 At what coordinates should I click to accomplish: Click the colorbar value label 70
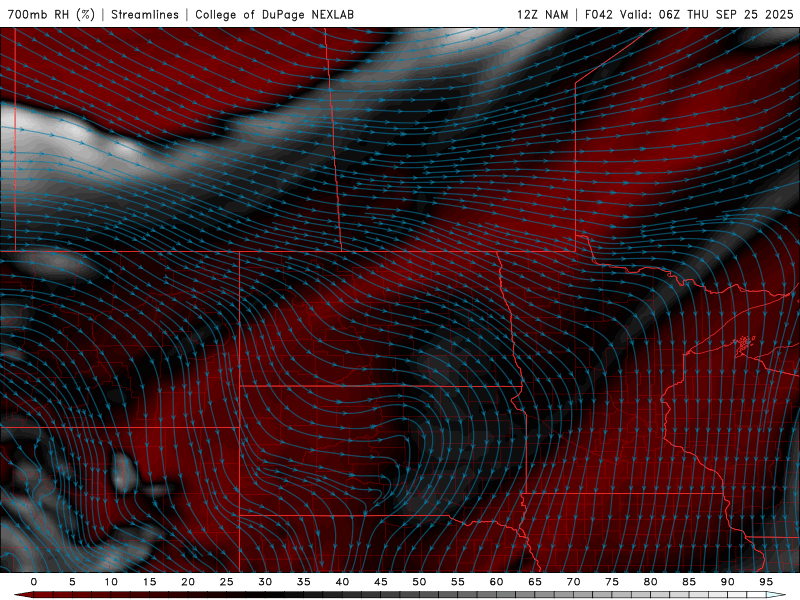[x=573, y=582]
